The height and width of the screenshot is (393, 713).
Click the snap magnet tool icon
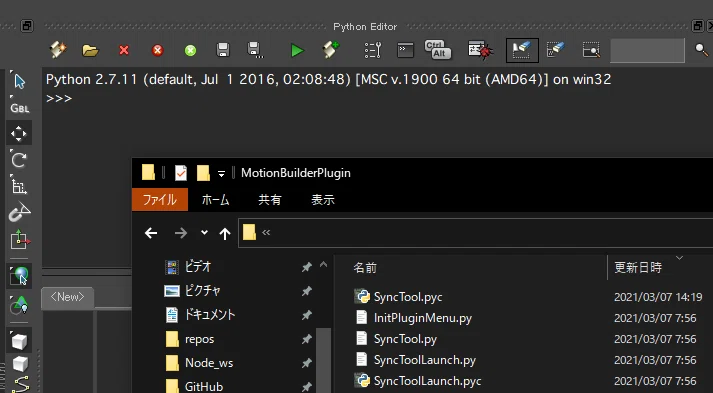[19, 212]
